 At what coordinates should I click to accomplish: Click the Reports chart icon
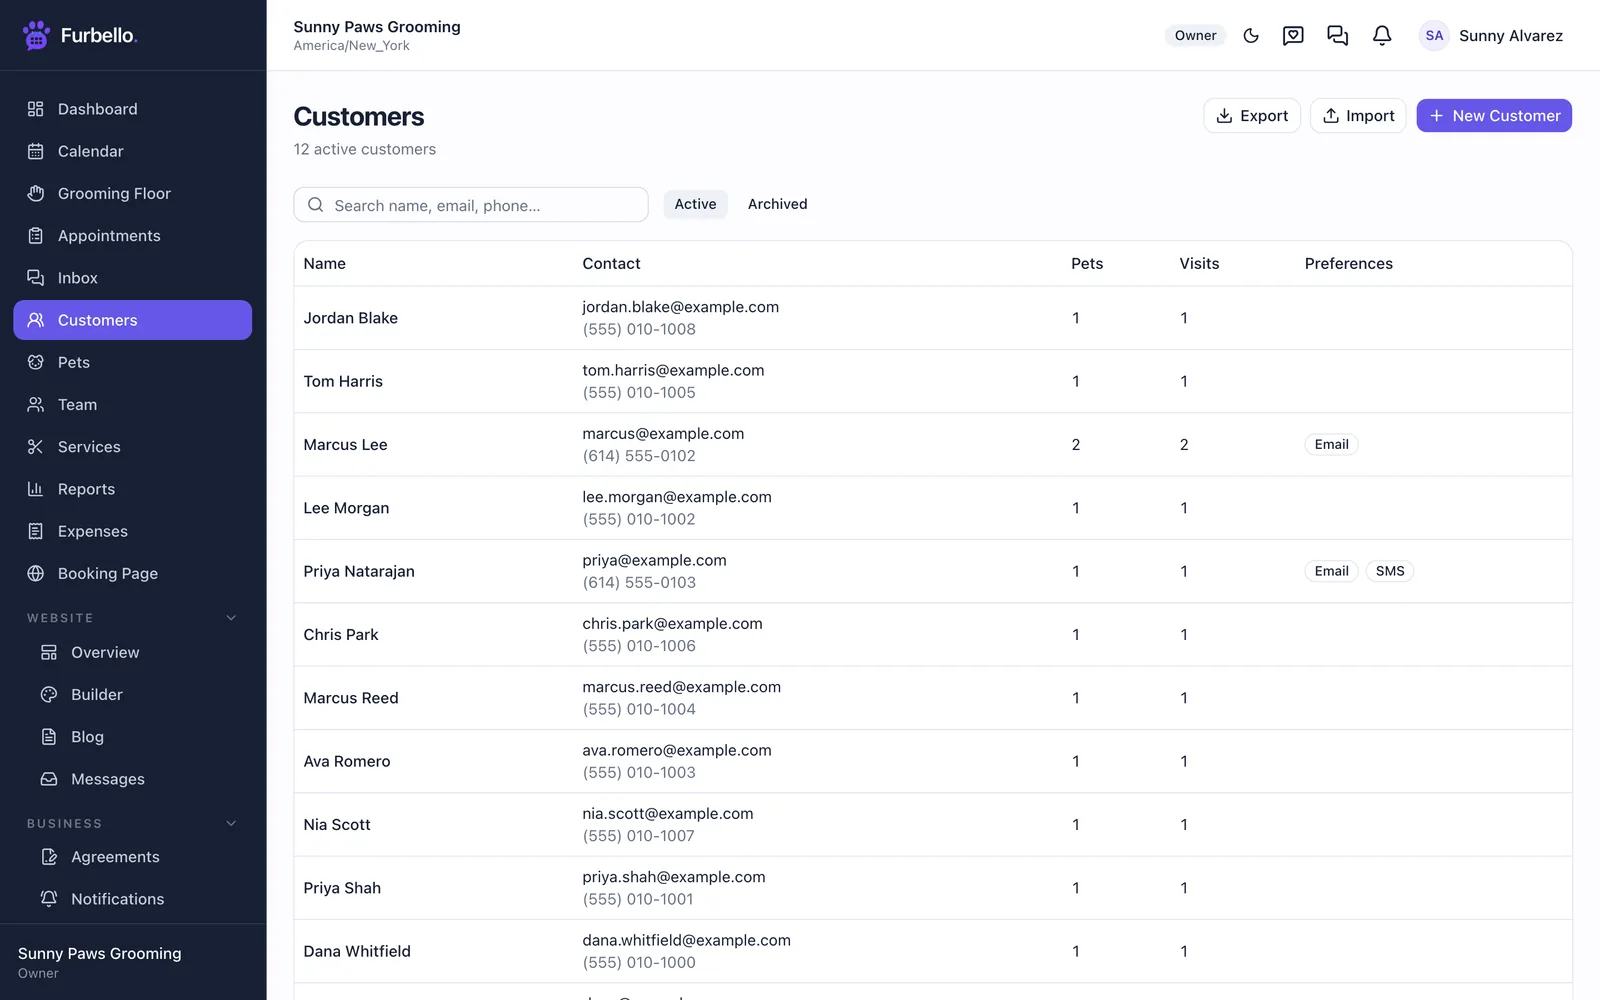click(x=36, y=489)
